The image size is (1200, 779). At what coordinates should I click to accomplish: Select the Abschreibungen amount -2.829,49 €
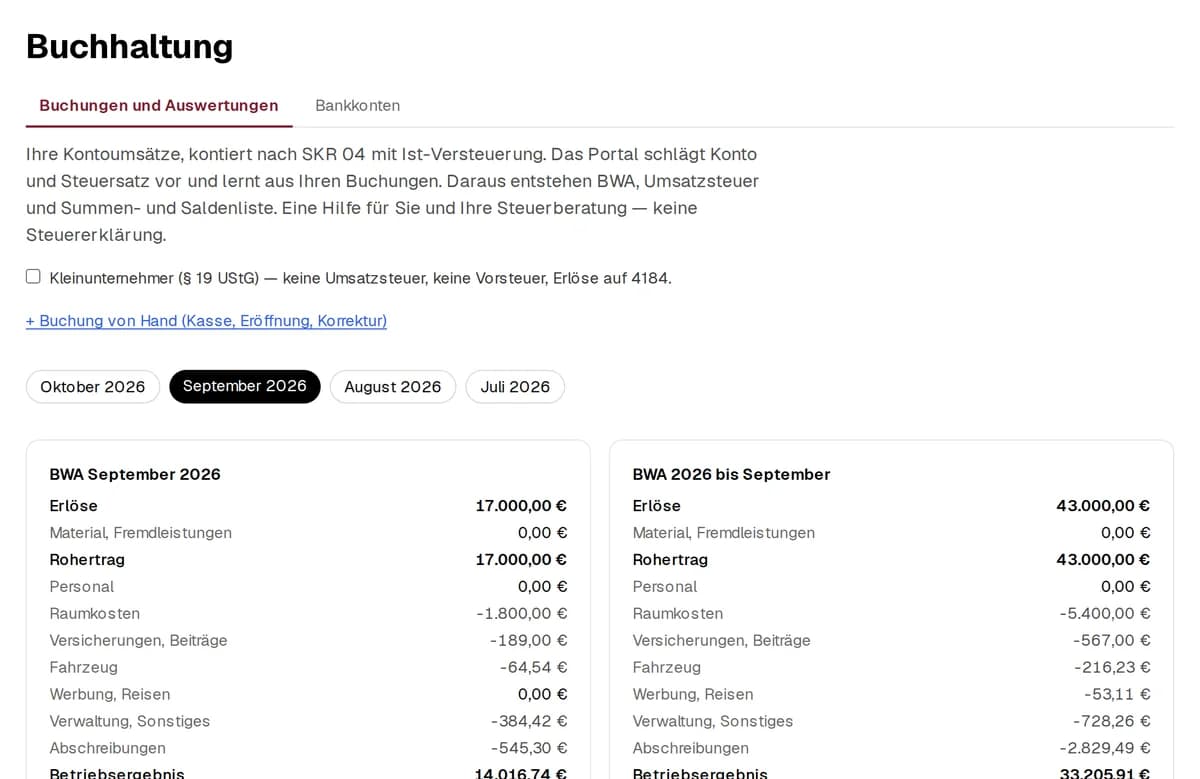pos(1105,748)
